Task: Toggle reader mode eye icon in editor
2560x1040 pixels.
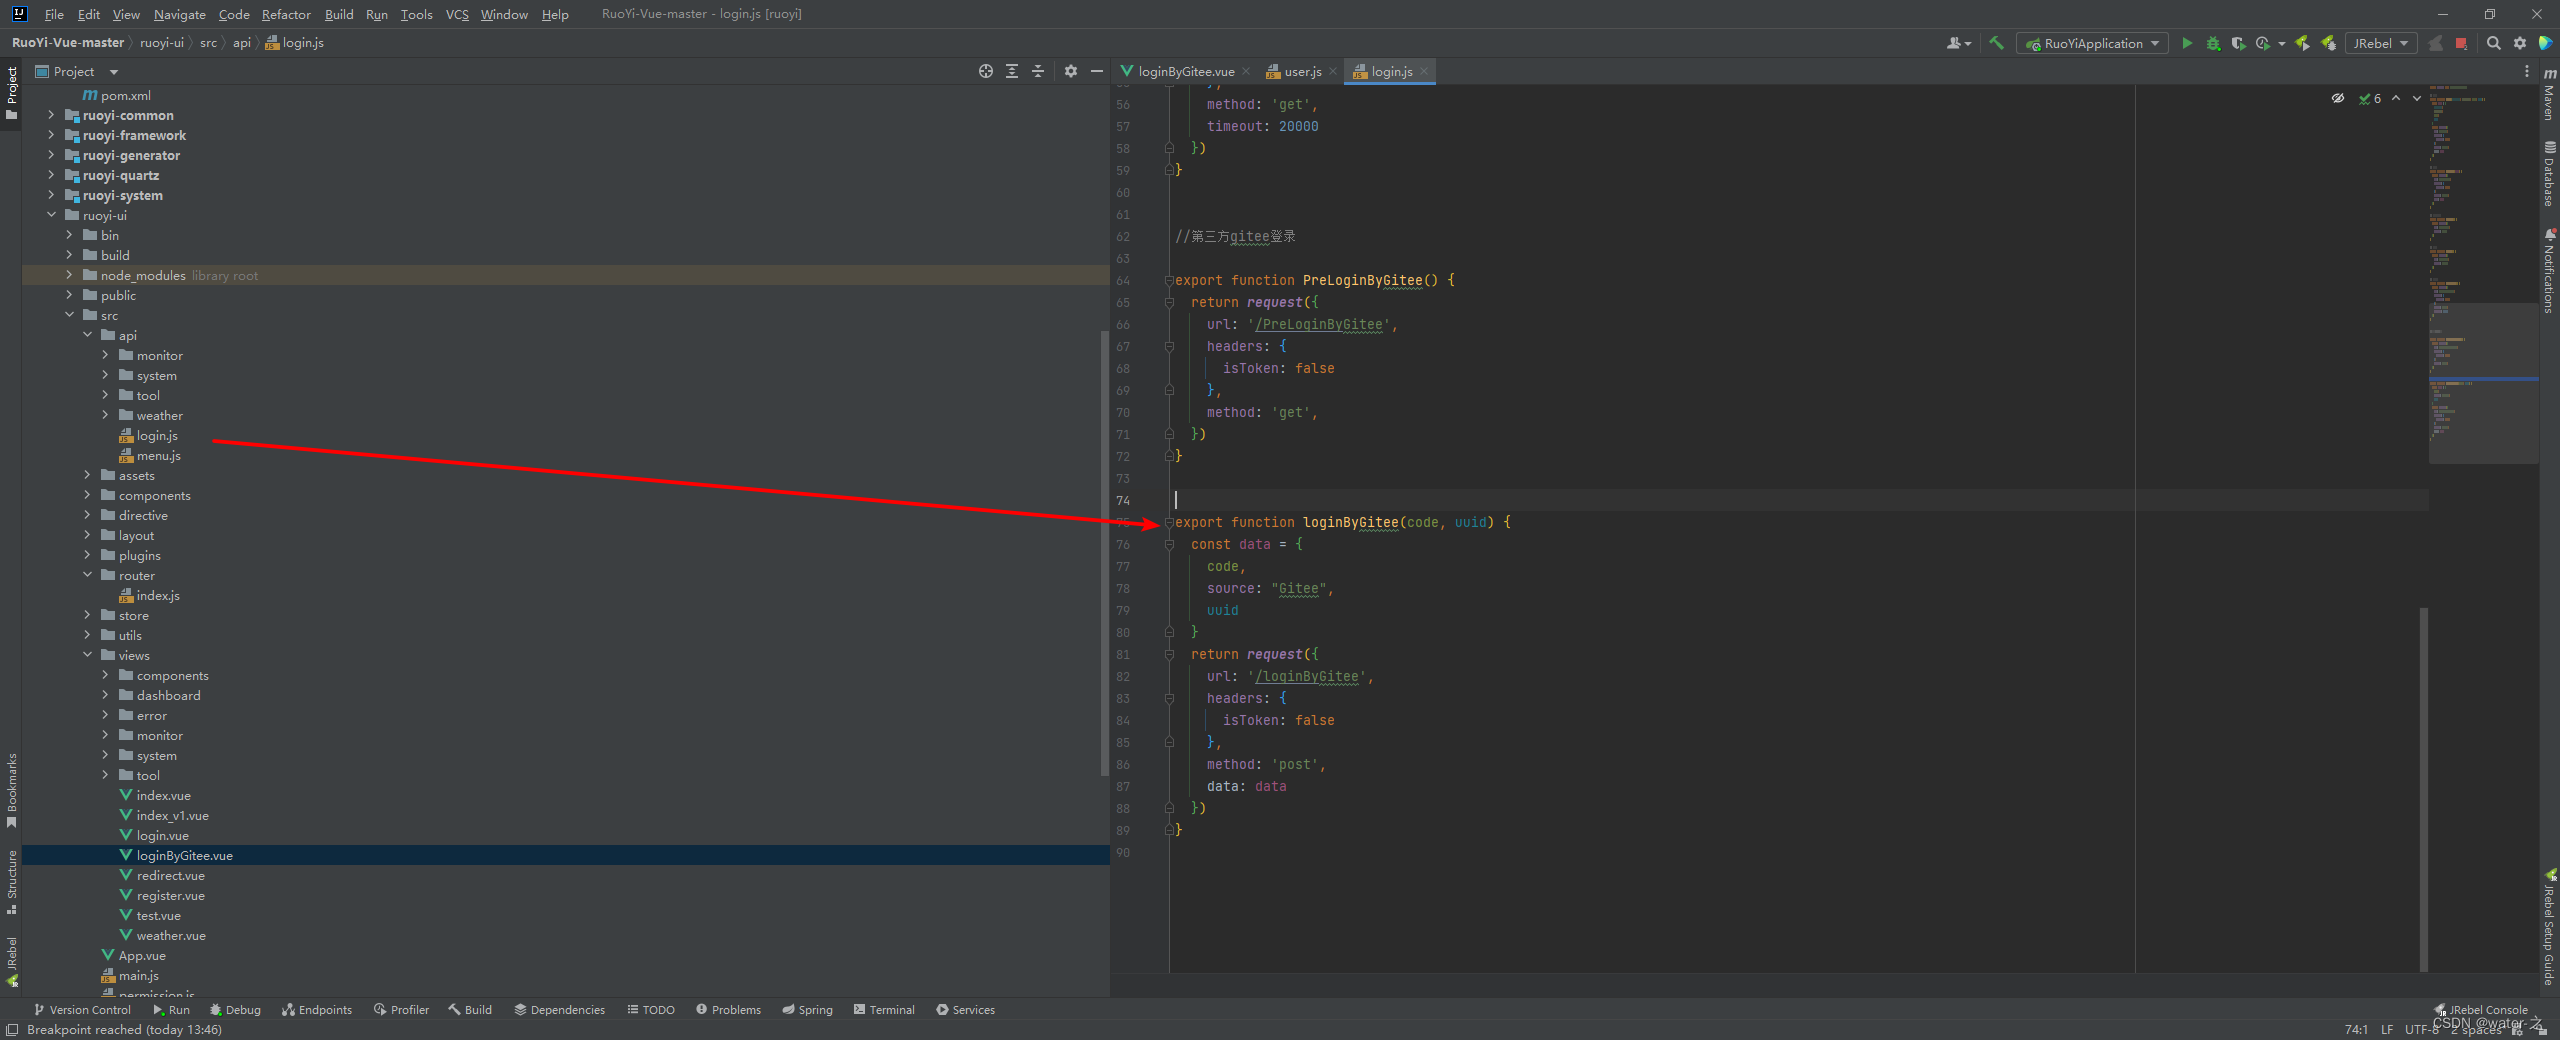Action: tap(2338, 98)
